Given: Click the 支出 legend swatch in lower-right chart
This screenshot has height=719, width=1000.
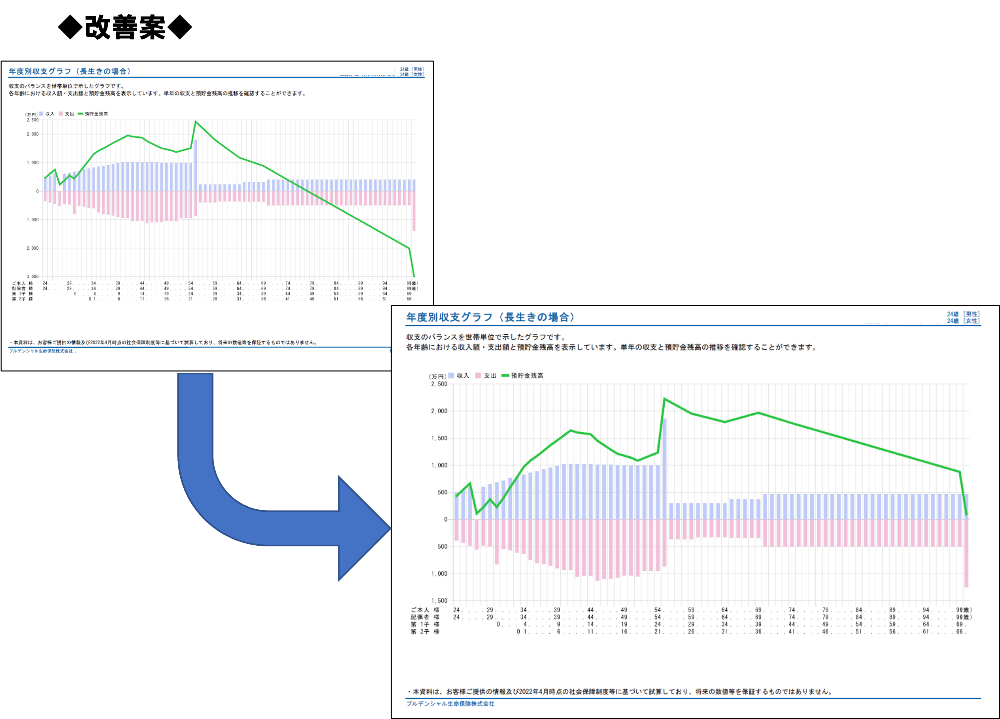Looking at the screenshot, I should 480,376.
